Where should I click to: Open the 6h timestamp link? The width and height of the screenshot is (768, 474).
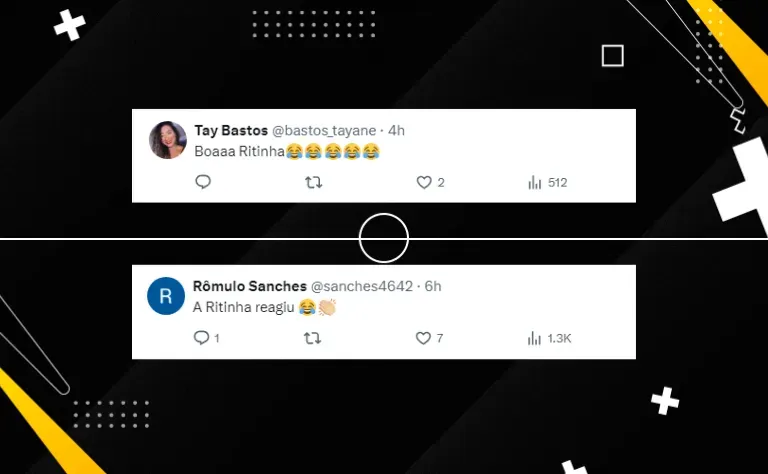coord(432,286)
